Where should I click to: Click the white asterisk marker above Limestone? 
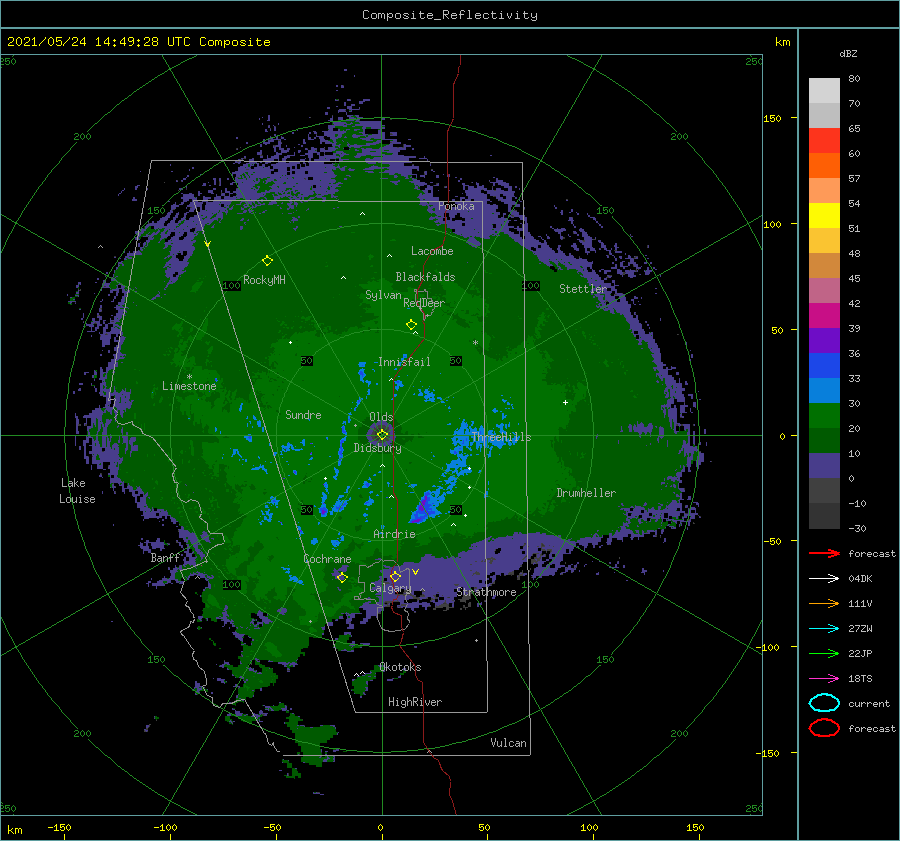coord(189,377)
